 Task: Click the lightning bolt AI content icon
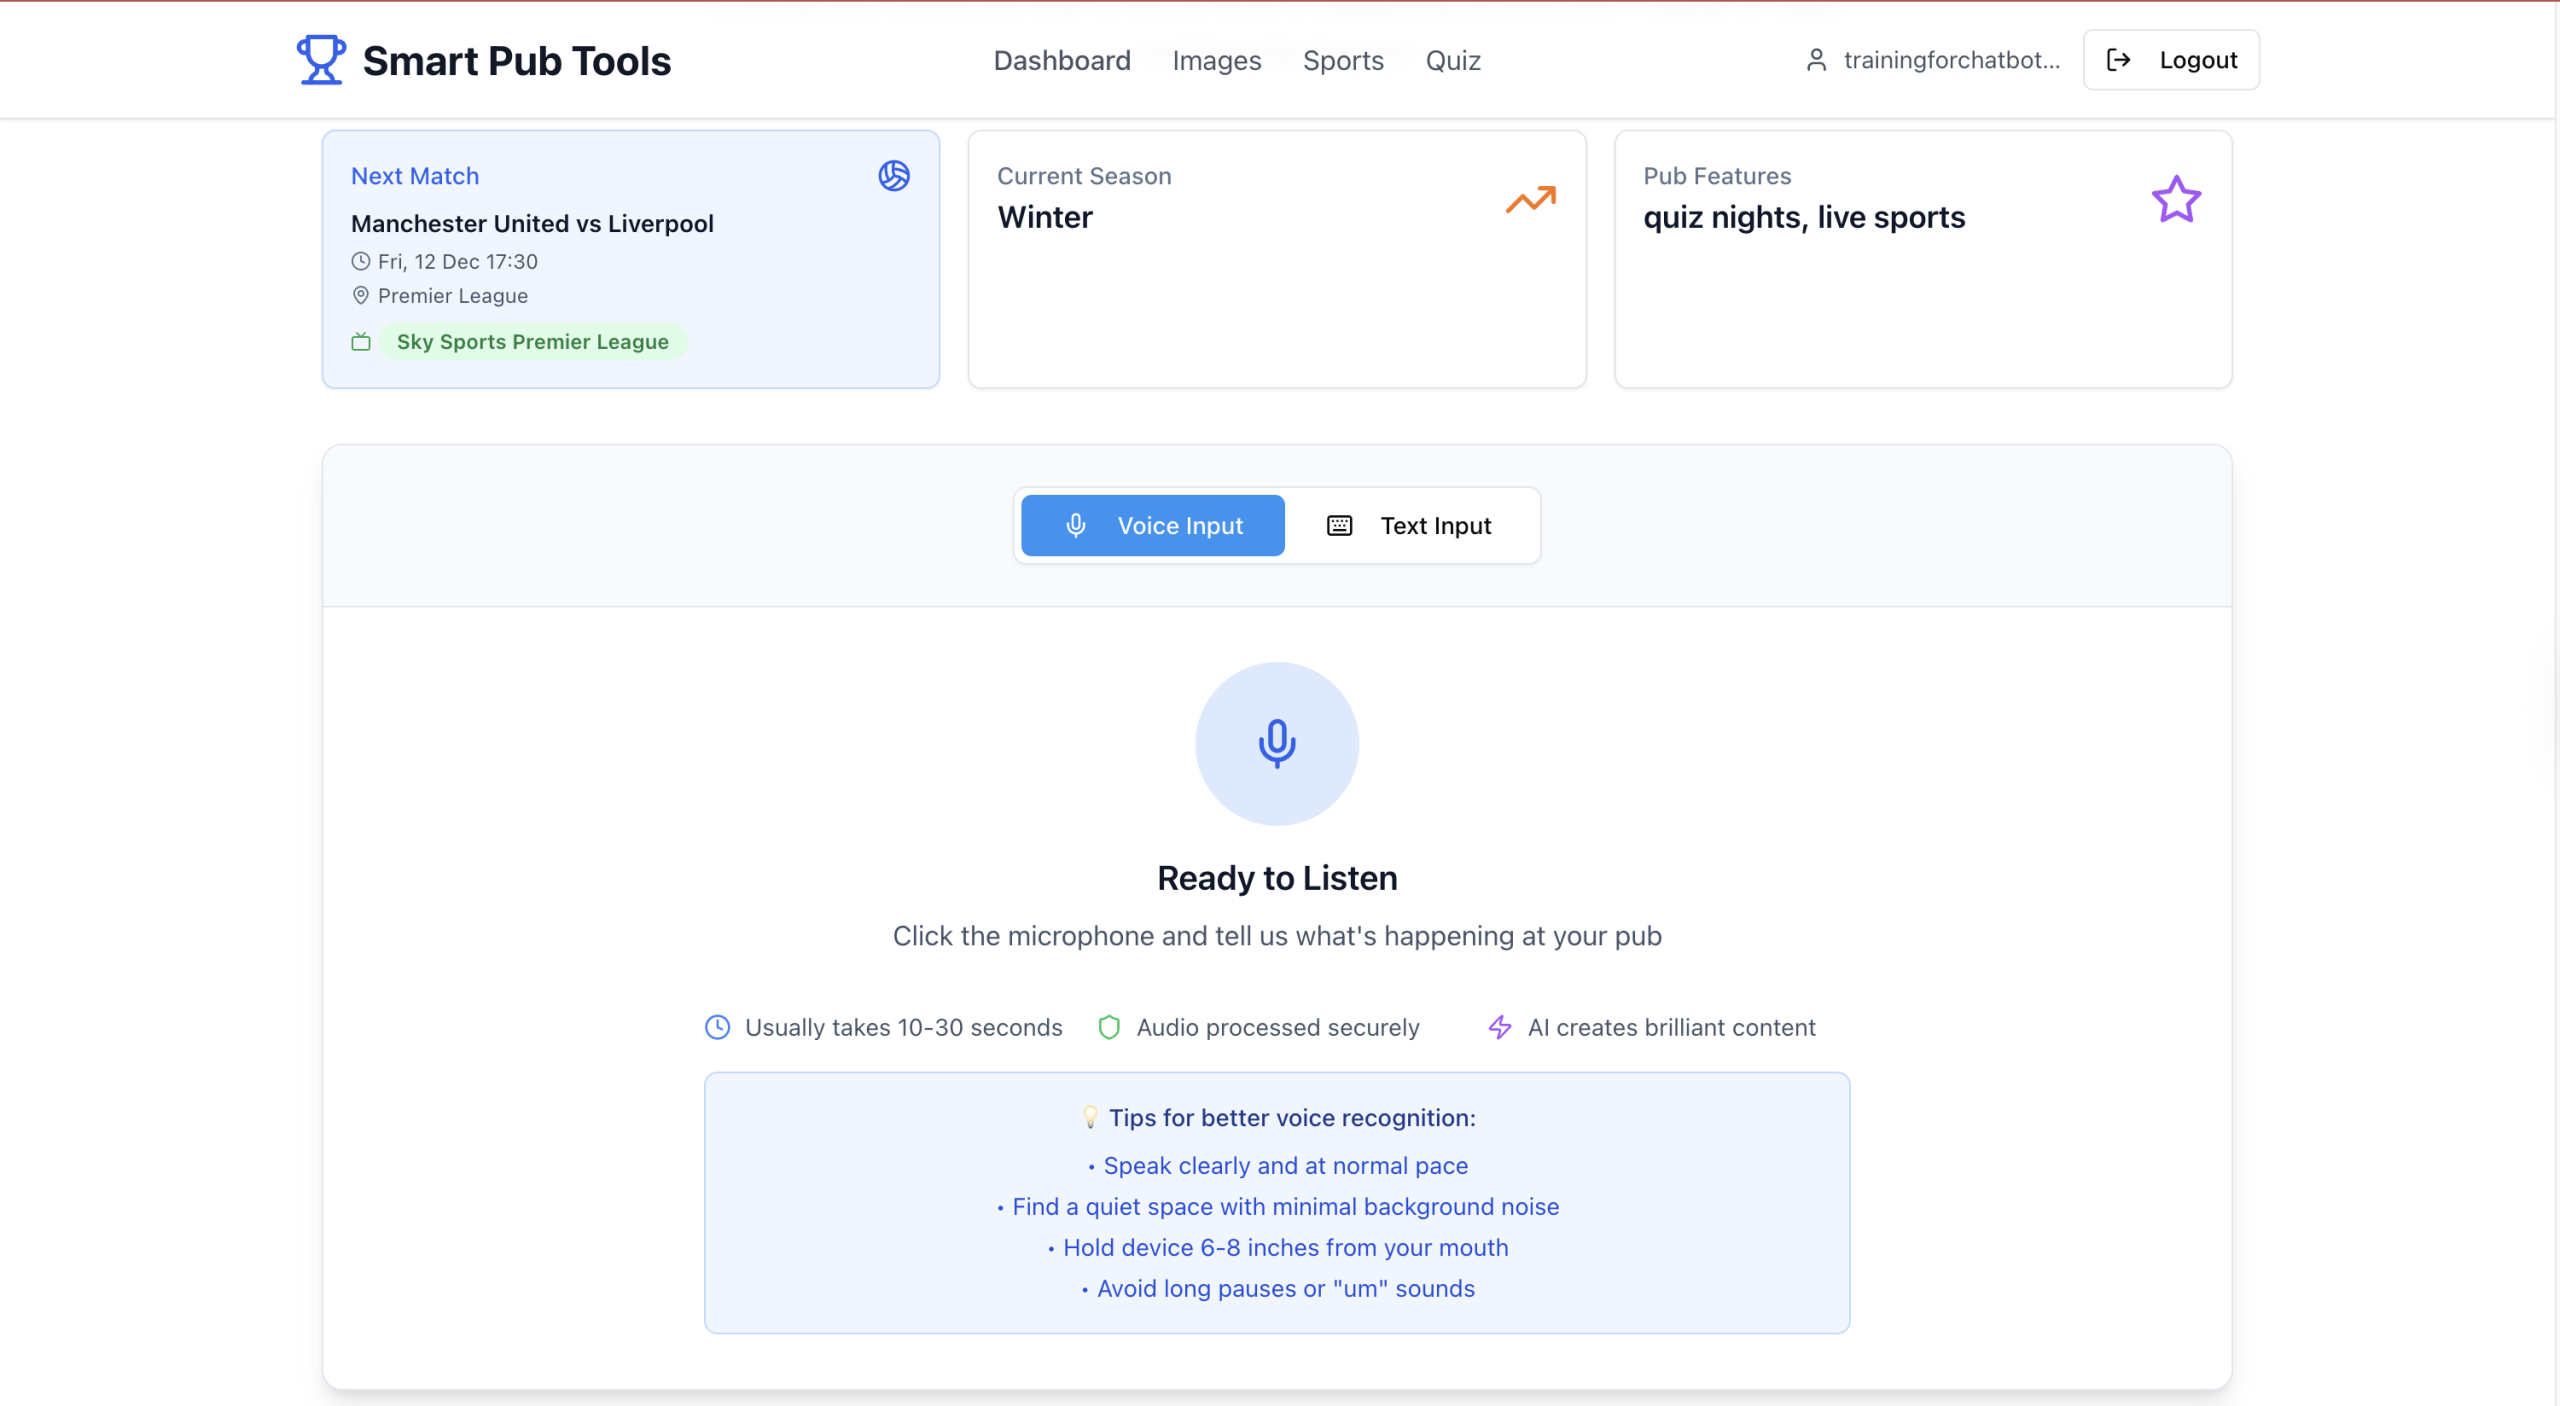click(x=1499, y=1027)
